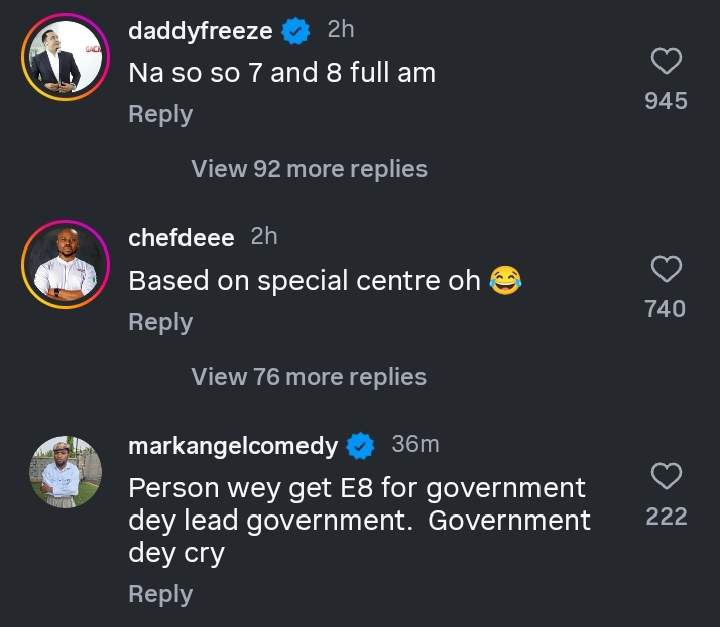Reply to daddyfreeze's comment
This screenshot has height=627, width=720.
[160, 115]
